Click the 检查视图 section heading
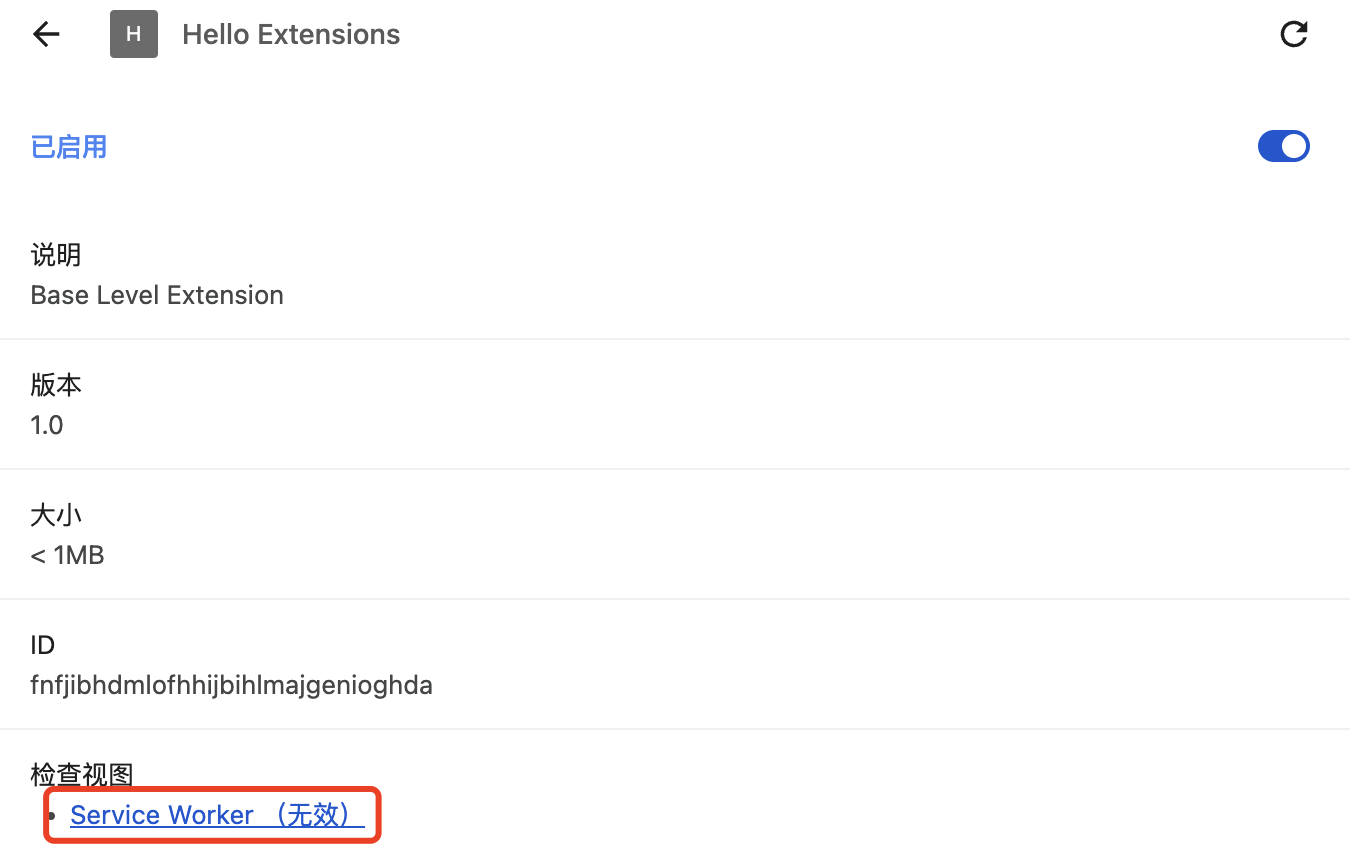Image resolution: width=1350 pixels, height=858 pixels. pos(82,774)
